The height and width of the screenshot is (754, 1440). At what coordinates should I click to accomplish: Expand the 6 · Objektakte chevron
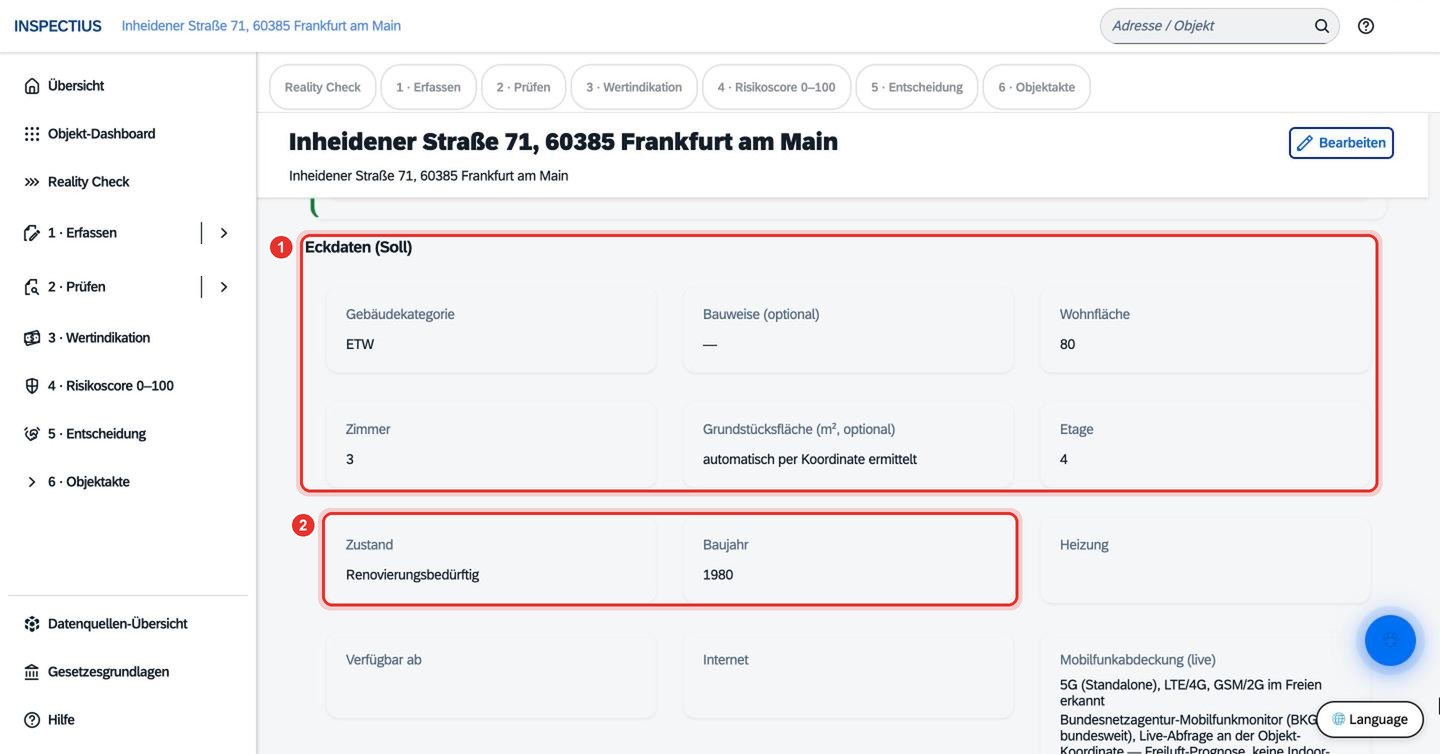coord(32,482)
